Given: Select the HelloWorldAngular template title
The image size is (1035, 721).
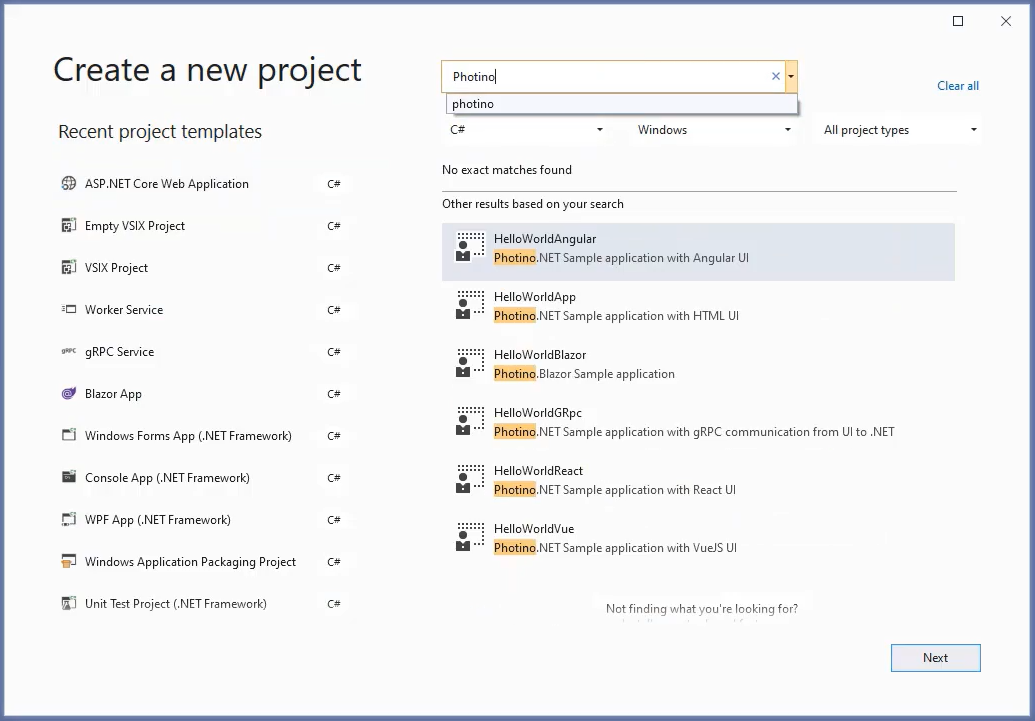Looking at the screenshot, I should [545, 239].
